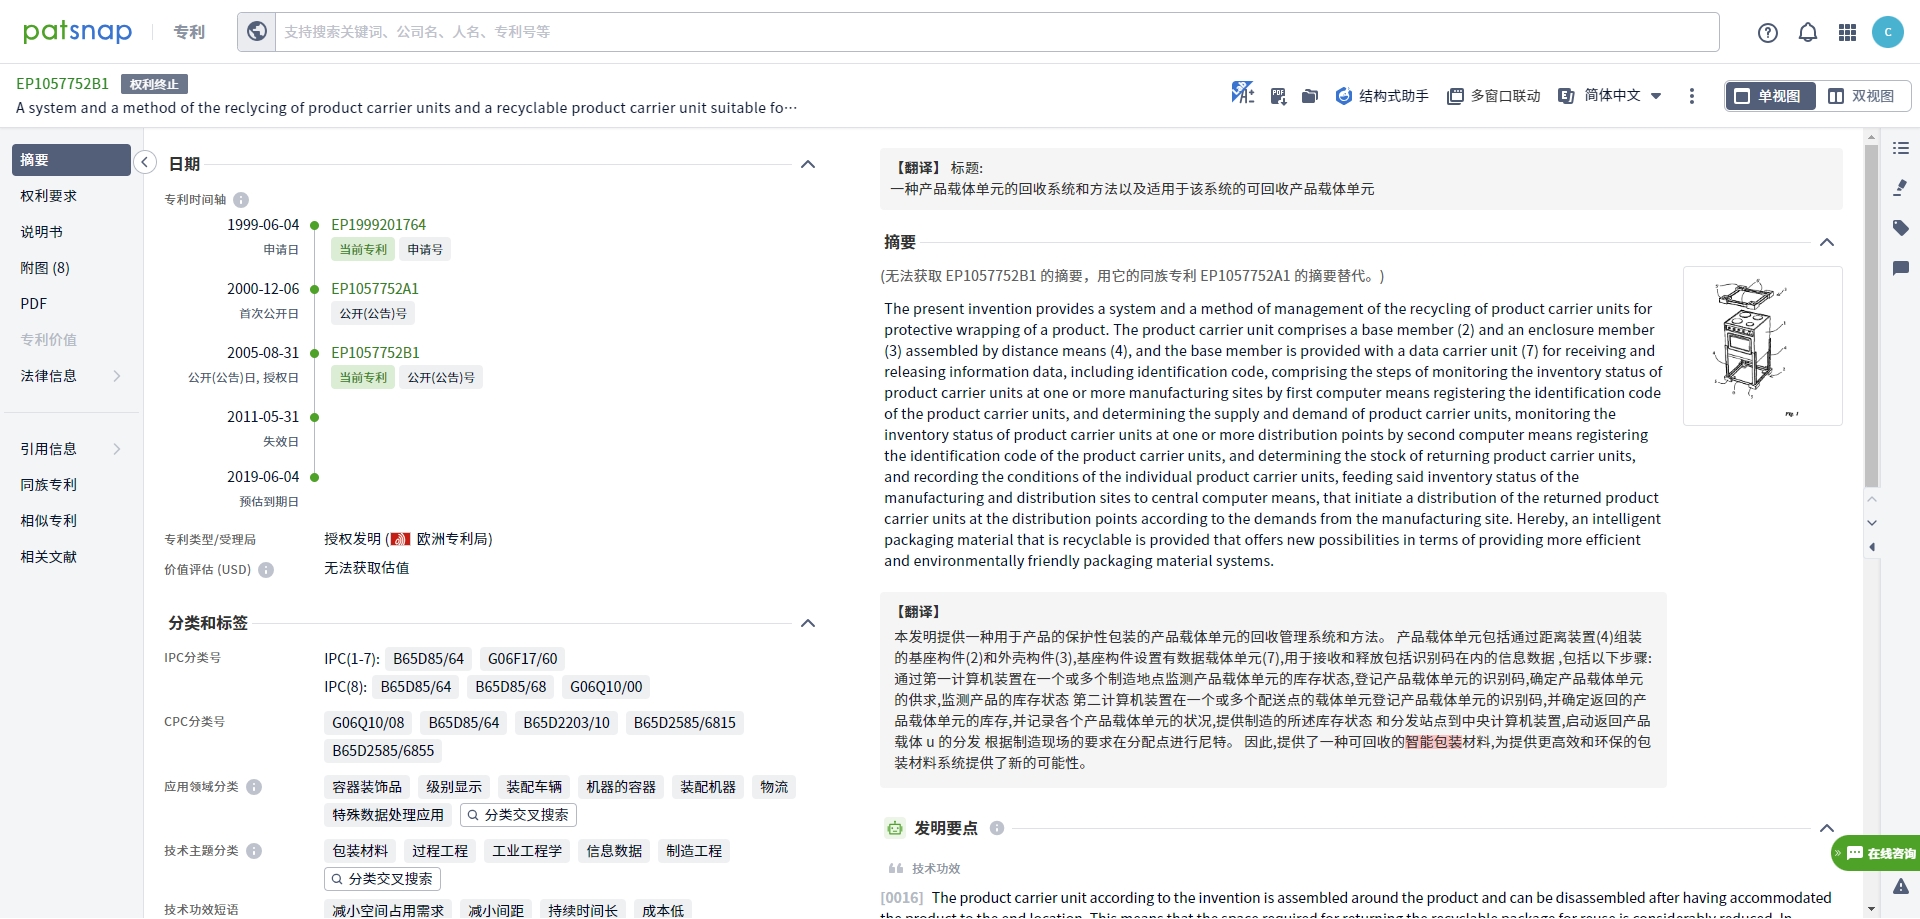Open the EP1057752A1 publication link
Image resolution: width=1920 pixels, height=919 pixels.
coord(375,289)
